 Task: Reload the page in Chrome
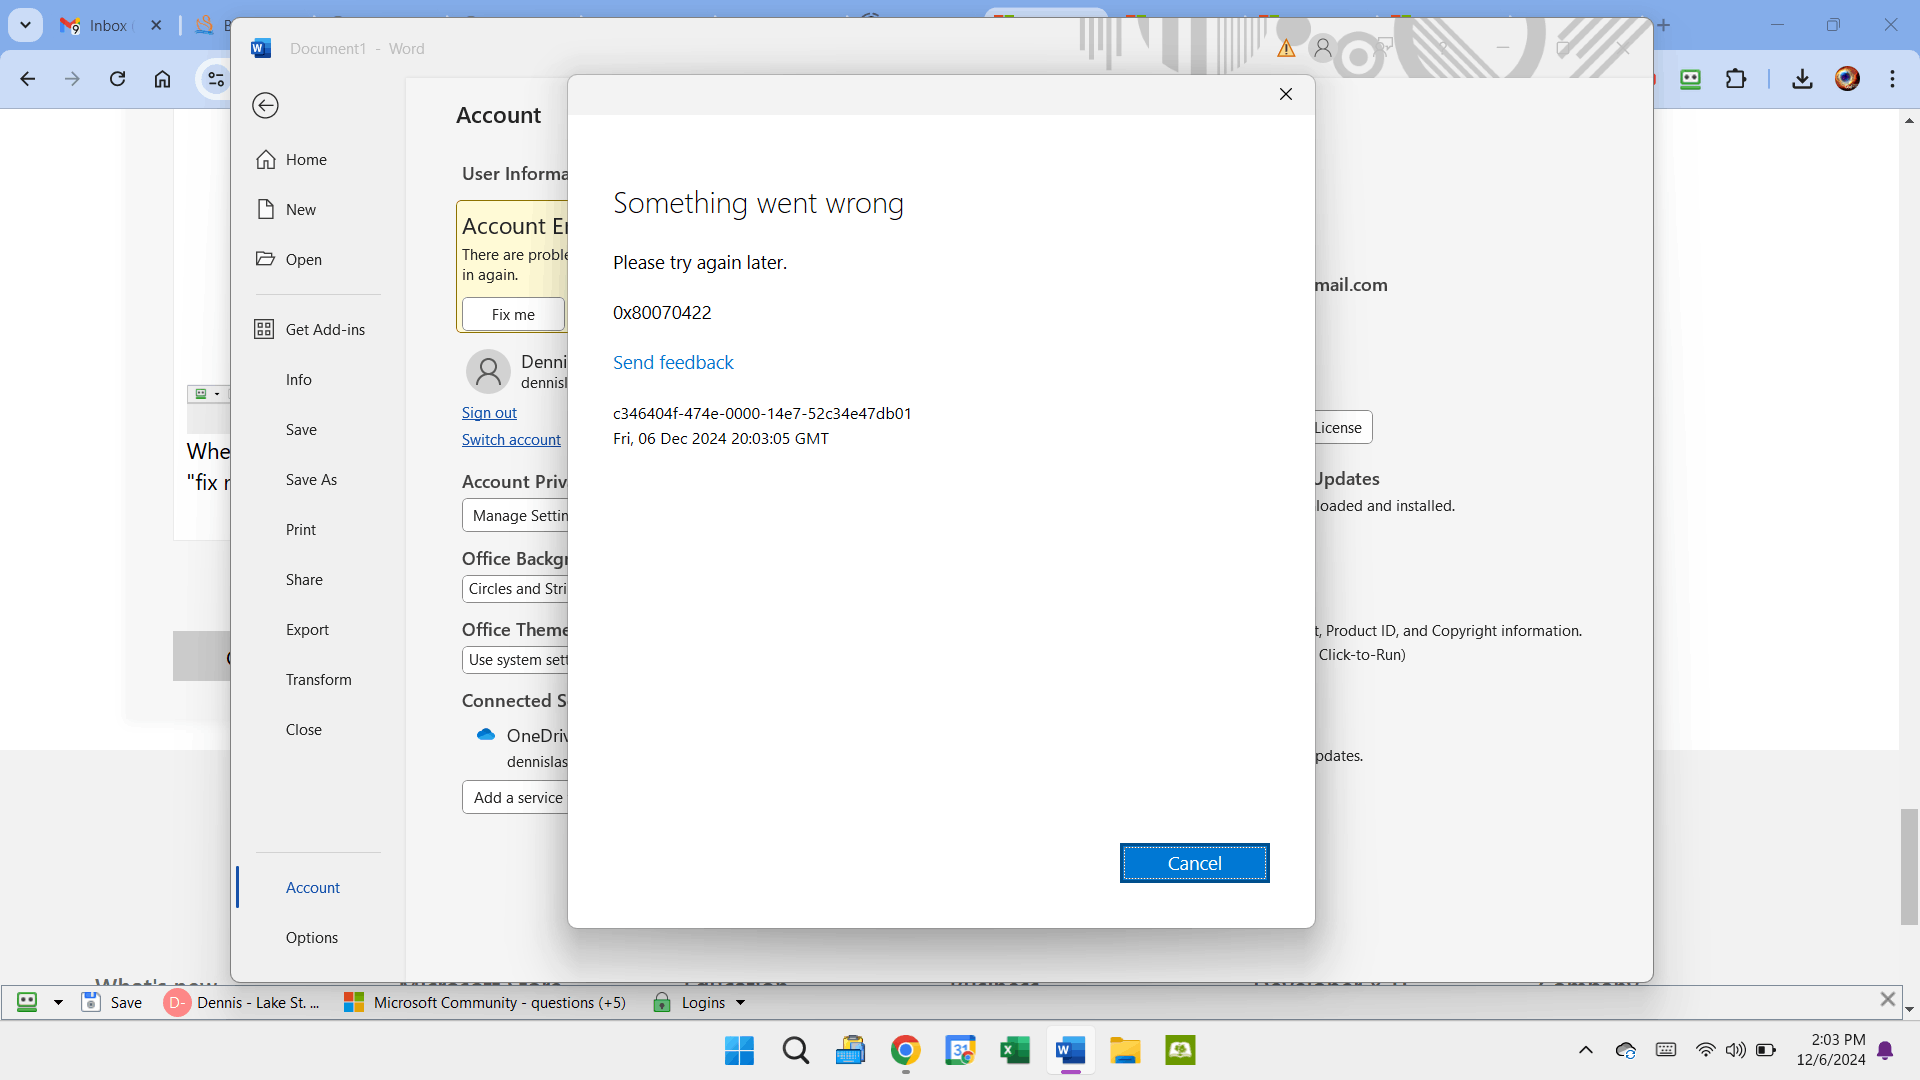[117, 79]
